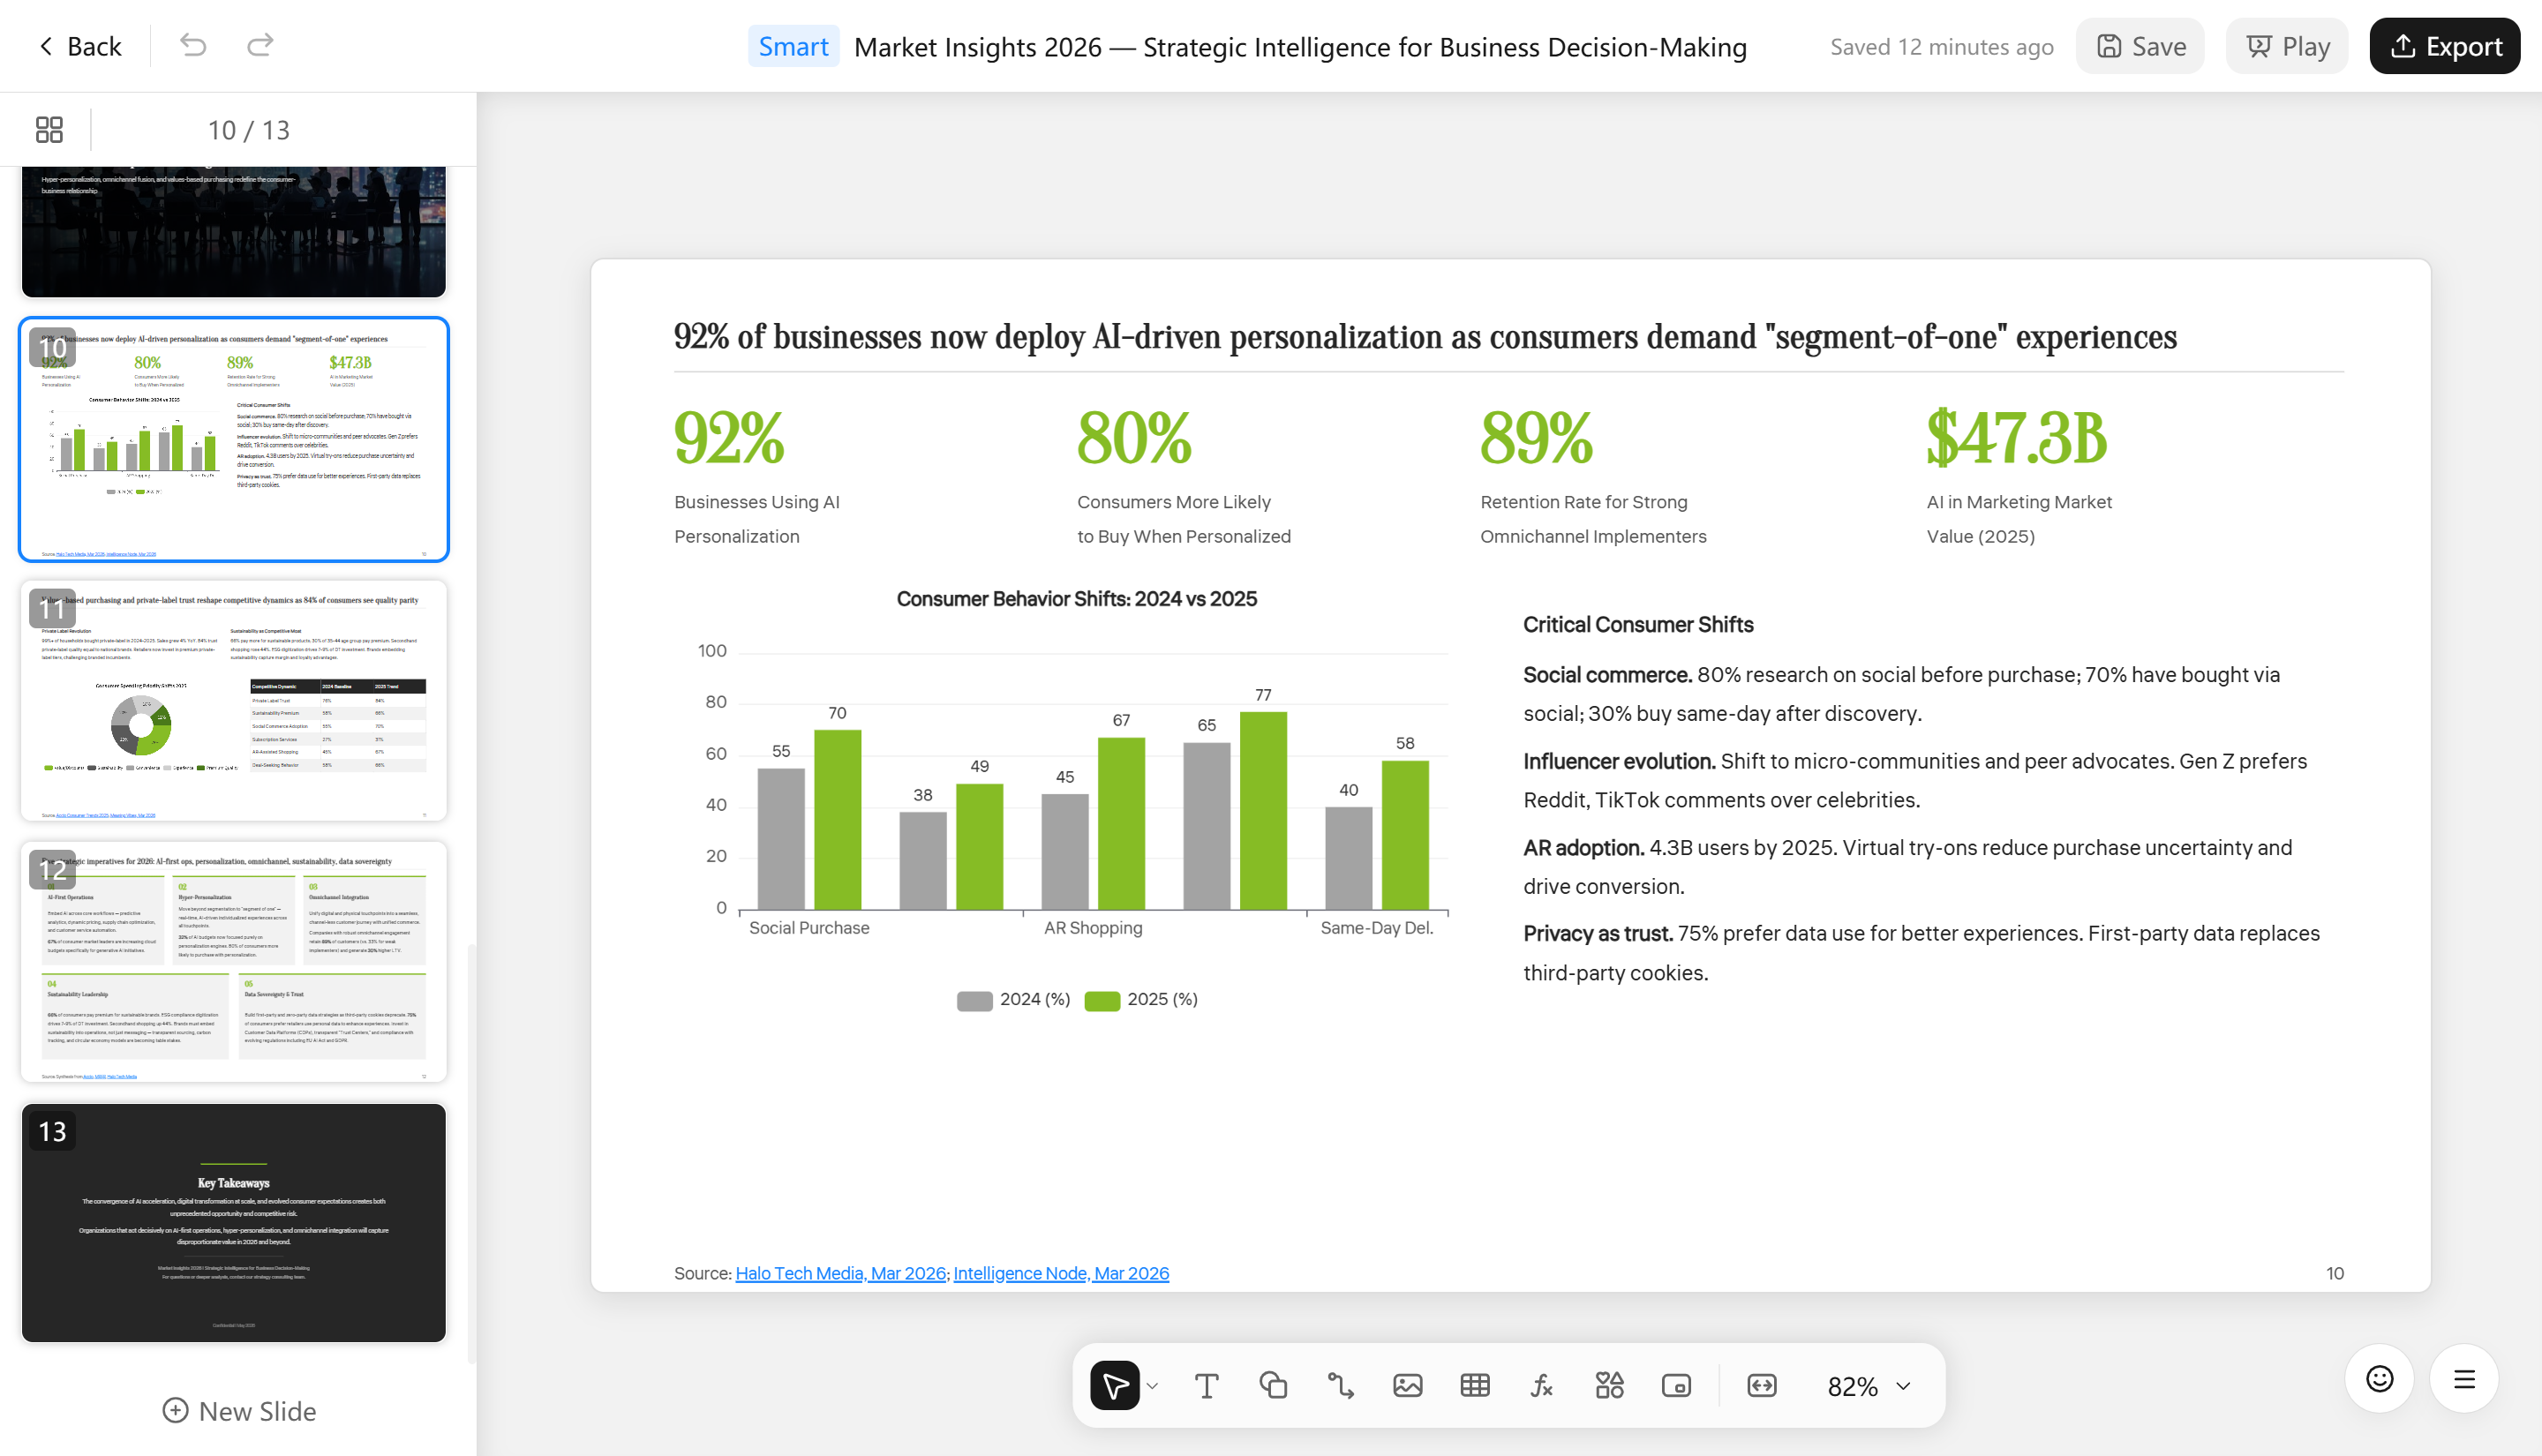Select the Text tool in bottom toolbar
Viewport: 2542px width, 1456px height.
[1206, 1385]
